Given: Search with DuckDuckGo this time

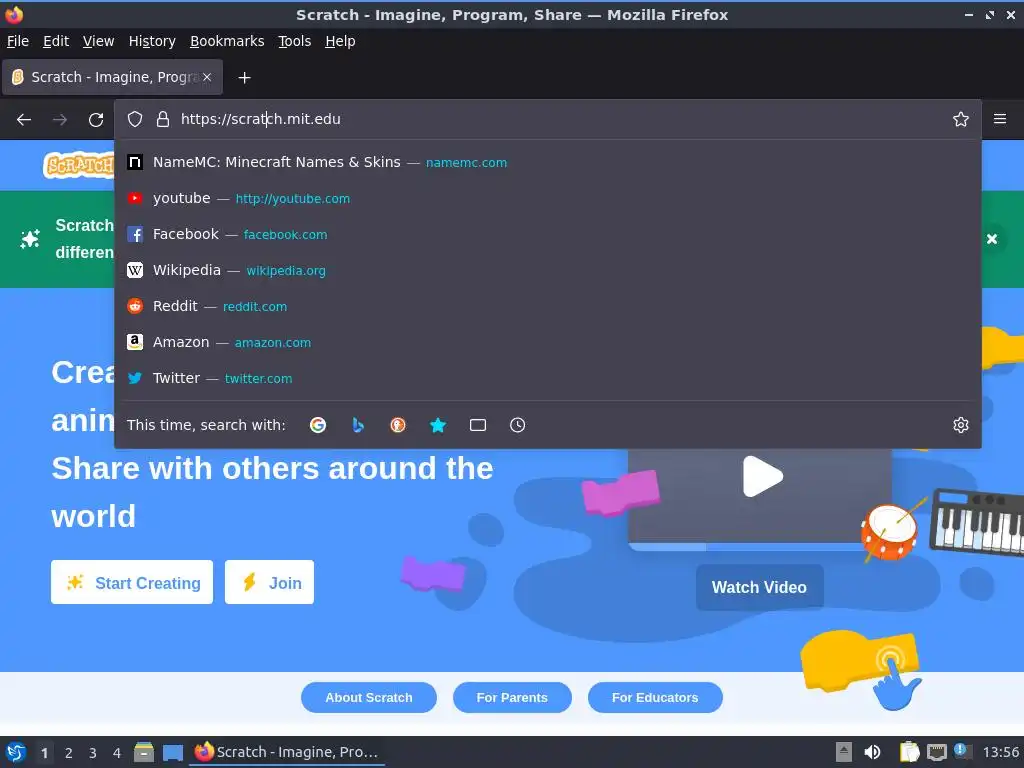Looking at the screenshot, I should tap(398, 425).
